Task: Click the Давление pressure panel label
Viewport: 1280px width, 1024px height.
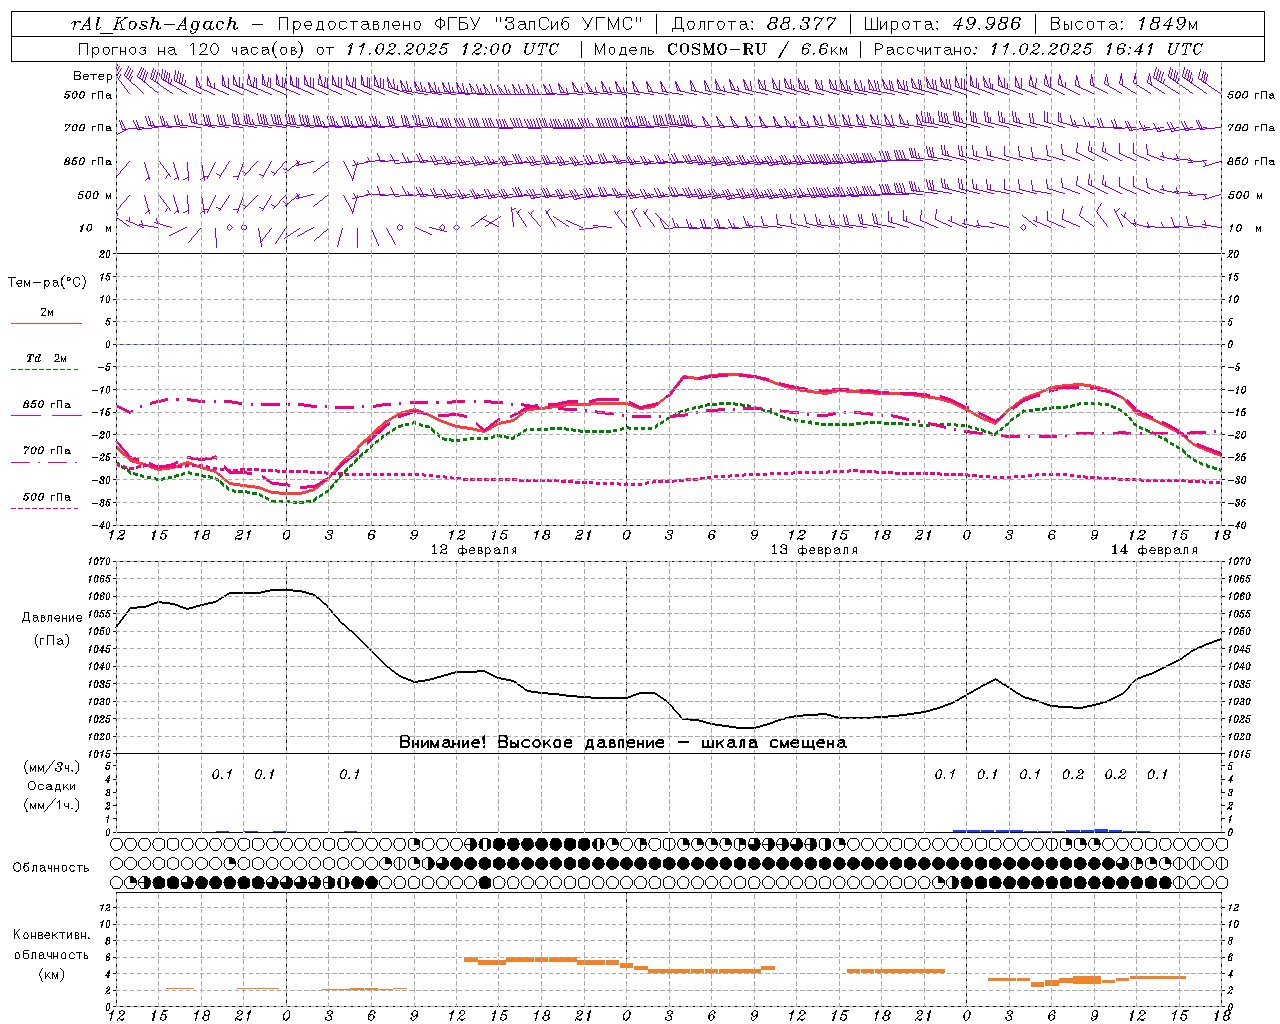Action: click(x=52, y=618)
